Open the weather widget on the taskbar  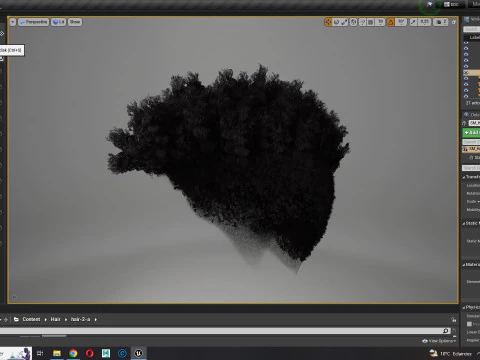pos(451,354)
